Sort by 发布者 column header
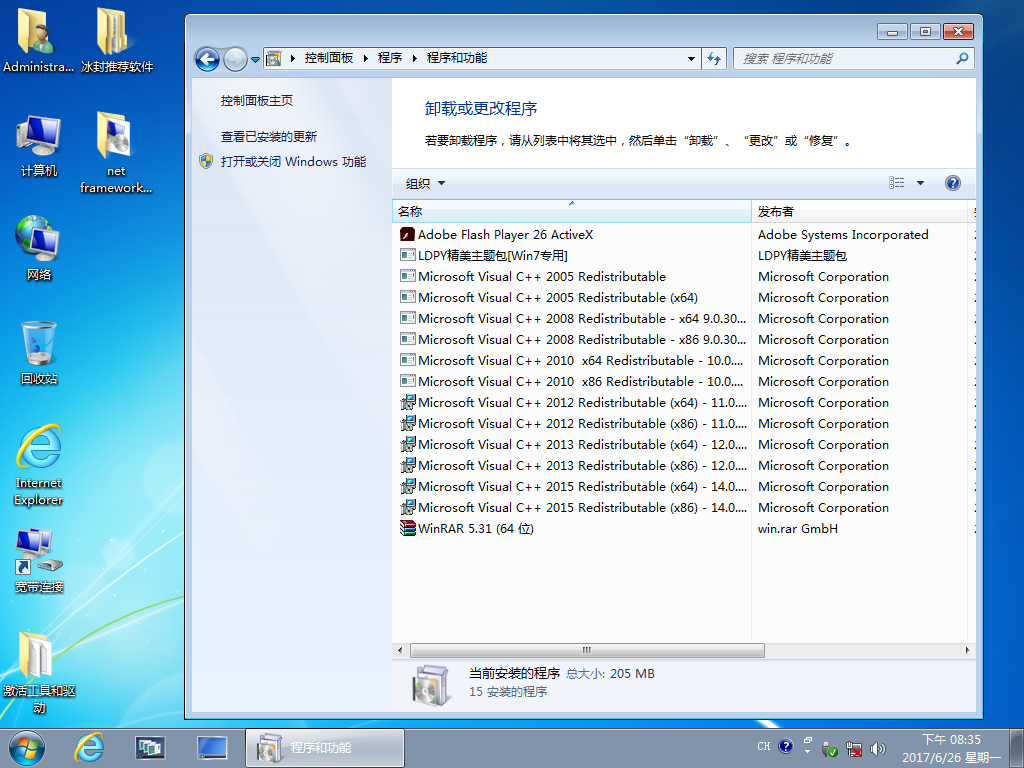Viewport: 1024px width, 768px height. click(x=859, y=212)
